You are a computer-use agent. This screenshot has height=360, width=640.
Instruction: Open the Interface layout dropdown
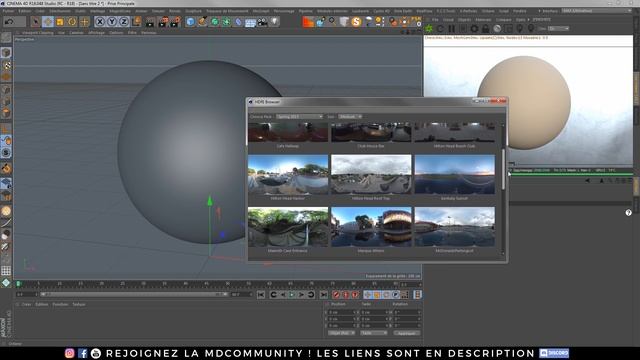(x=596, y=11)
